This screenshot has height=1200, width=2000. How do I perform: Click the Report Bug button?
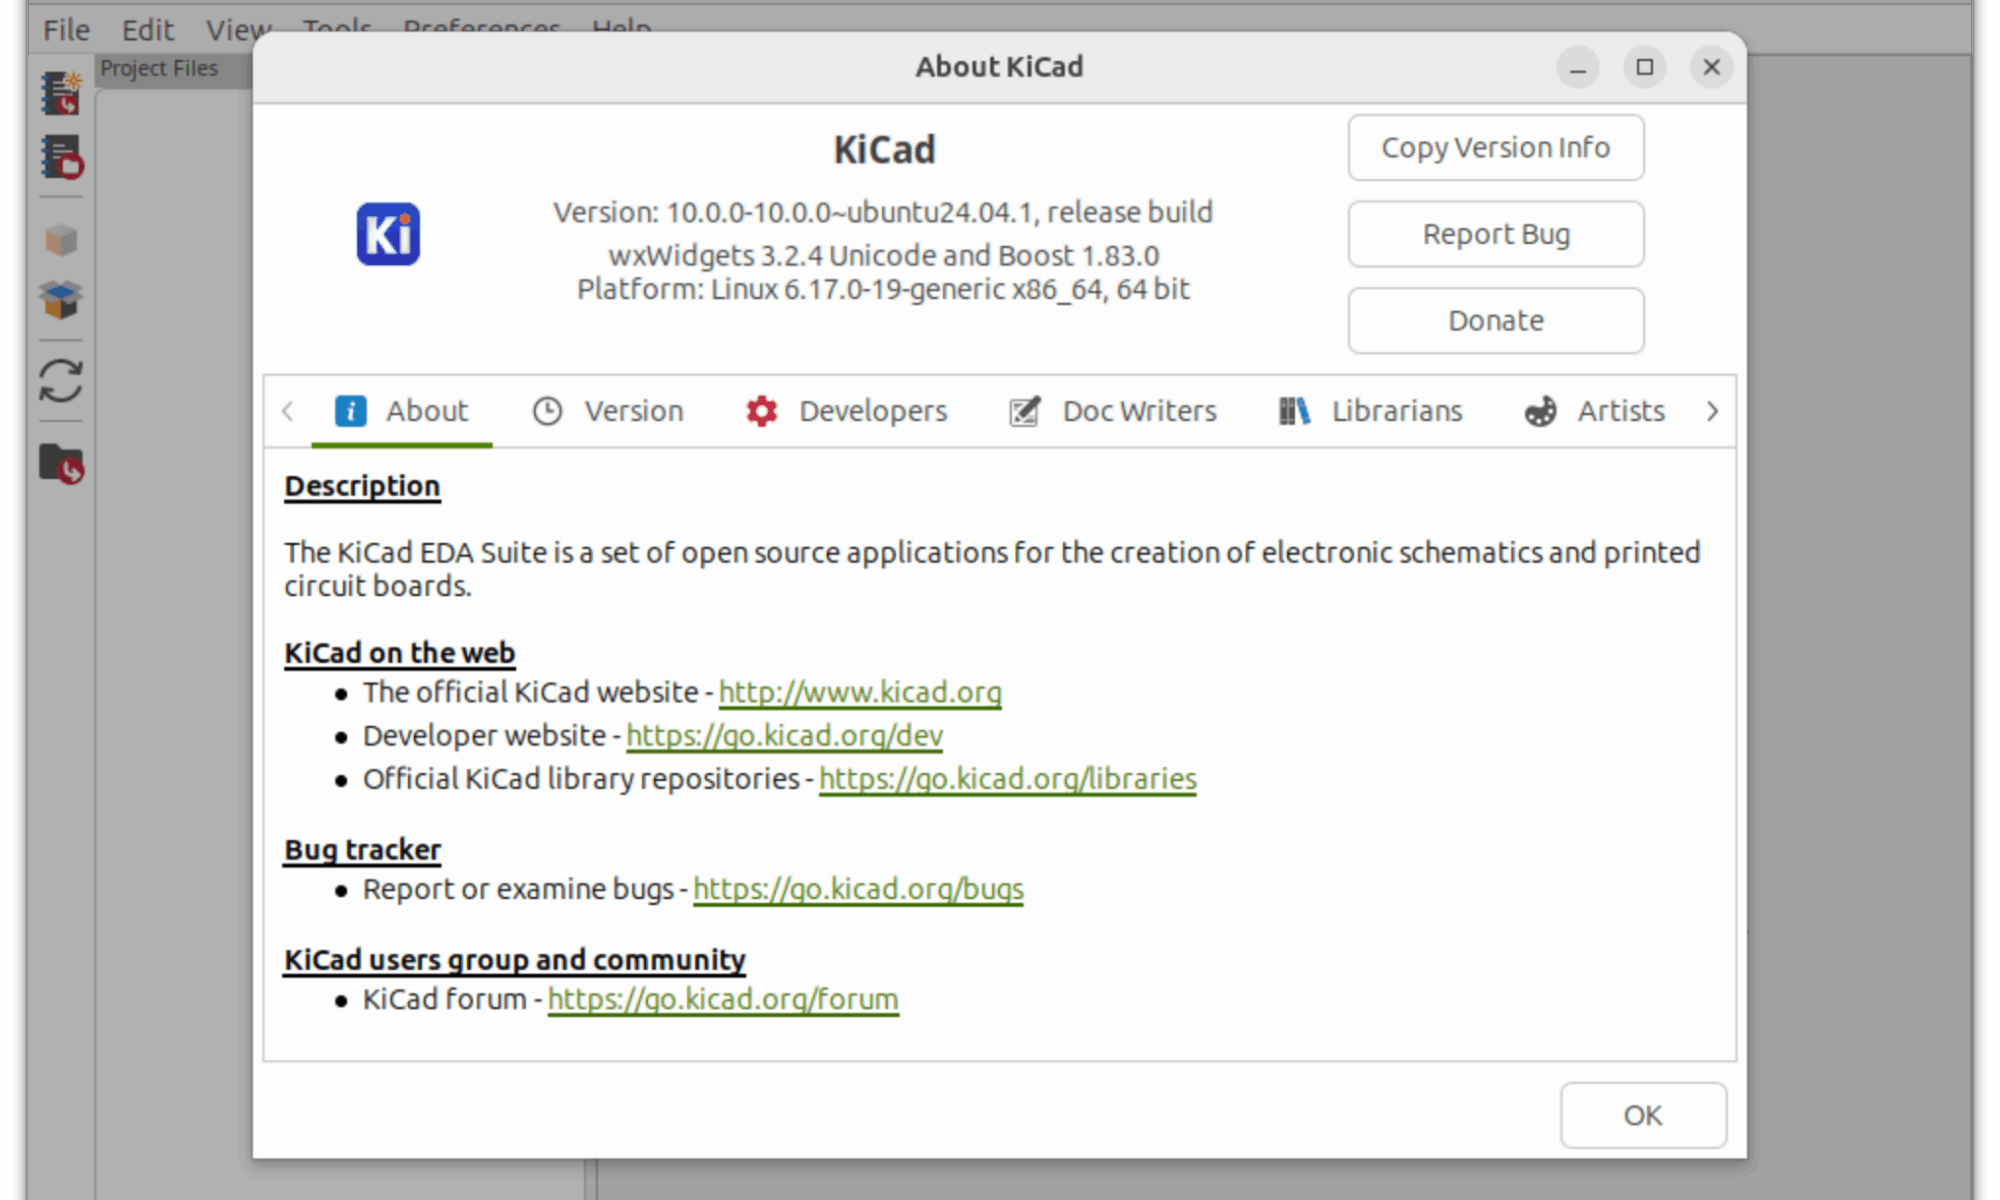click(1495, 234)
